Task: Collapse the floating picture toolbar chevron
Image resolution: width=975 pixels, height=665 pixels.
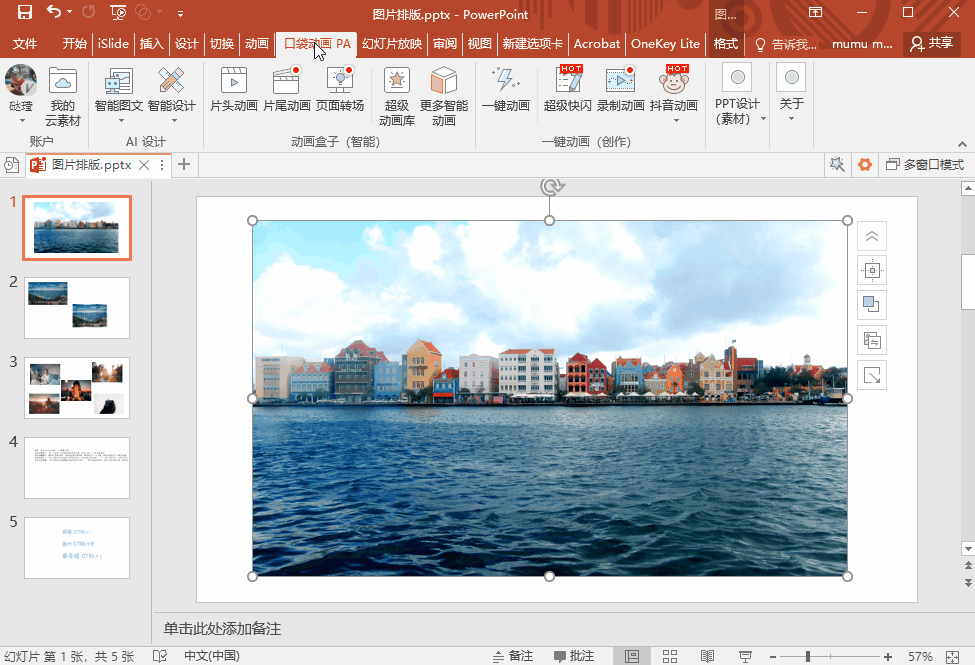Action: pos(872,236)
